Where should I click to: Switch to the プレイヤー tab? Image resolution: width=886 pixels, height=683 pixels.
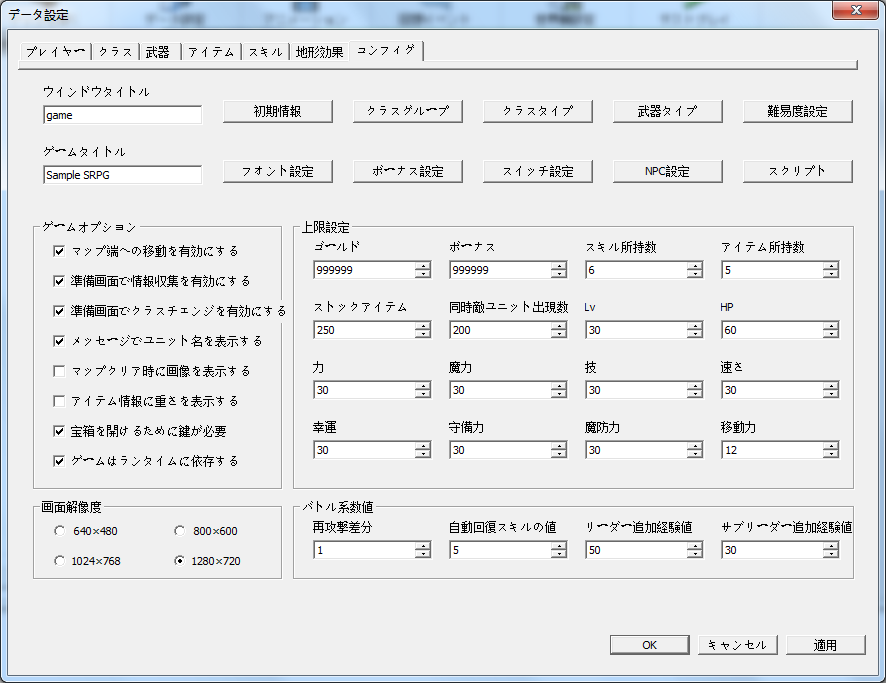(56, 52)
